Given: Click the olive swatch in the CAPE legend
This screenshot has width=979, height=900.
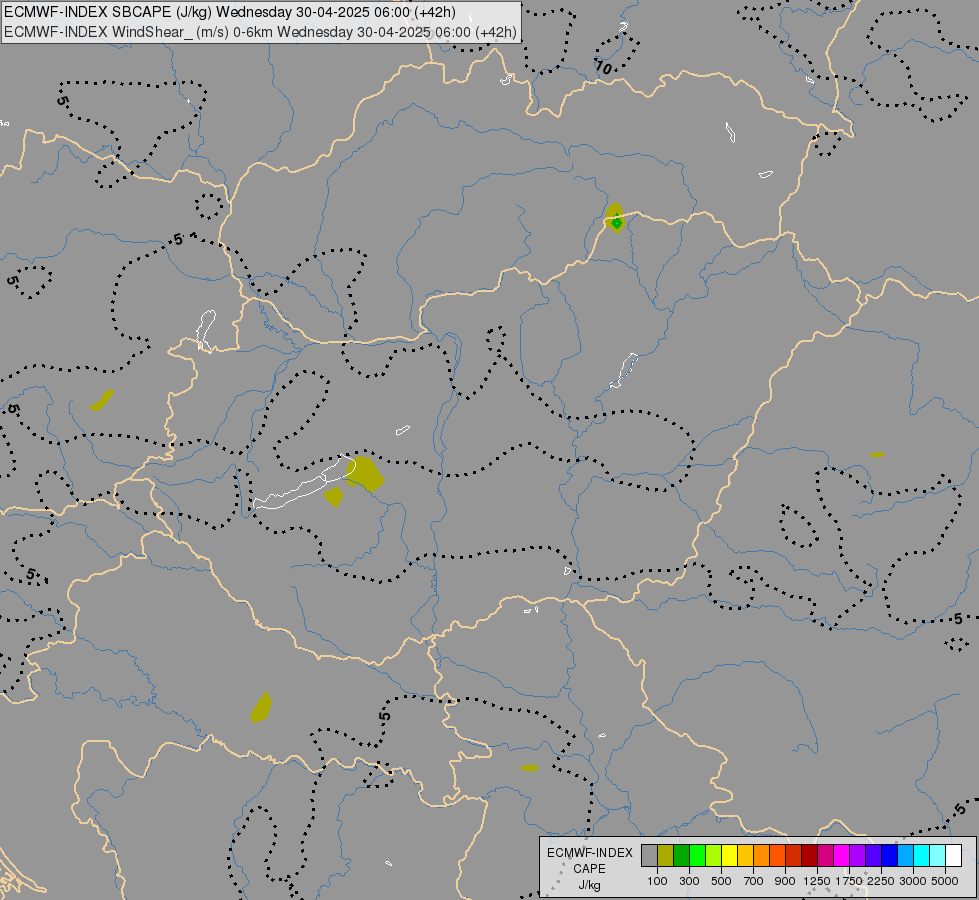Looking at the screenshot, I should click(666, 855).
